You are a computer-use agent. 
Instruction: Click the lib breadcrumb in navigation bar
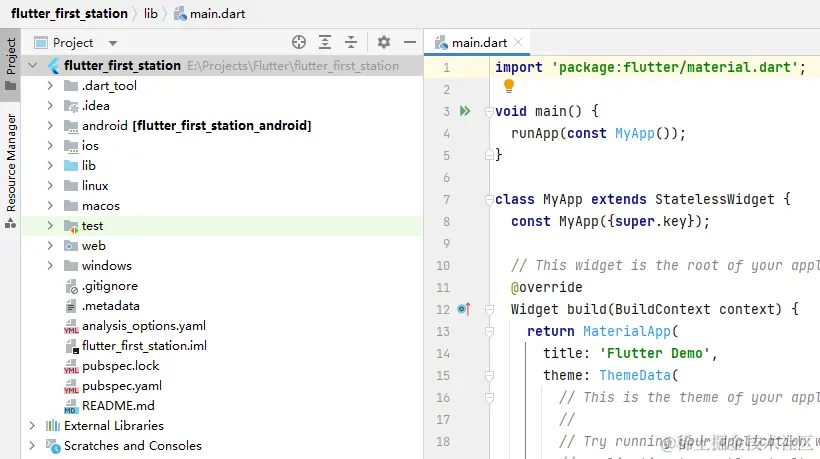click(x=151, y=14)
